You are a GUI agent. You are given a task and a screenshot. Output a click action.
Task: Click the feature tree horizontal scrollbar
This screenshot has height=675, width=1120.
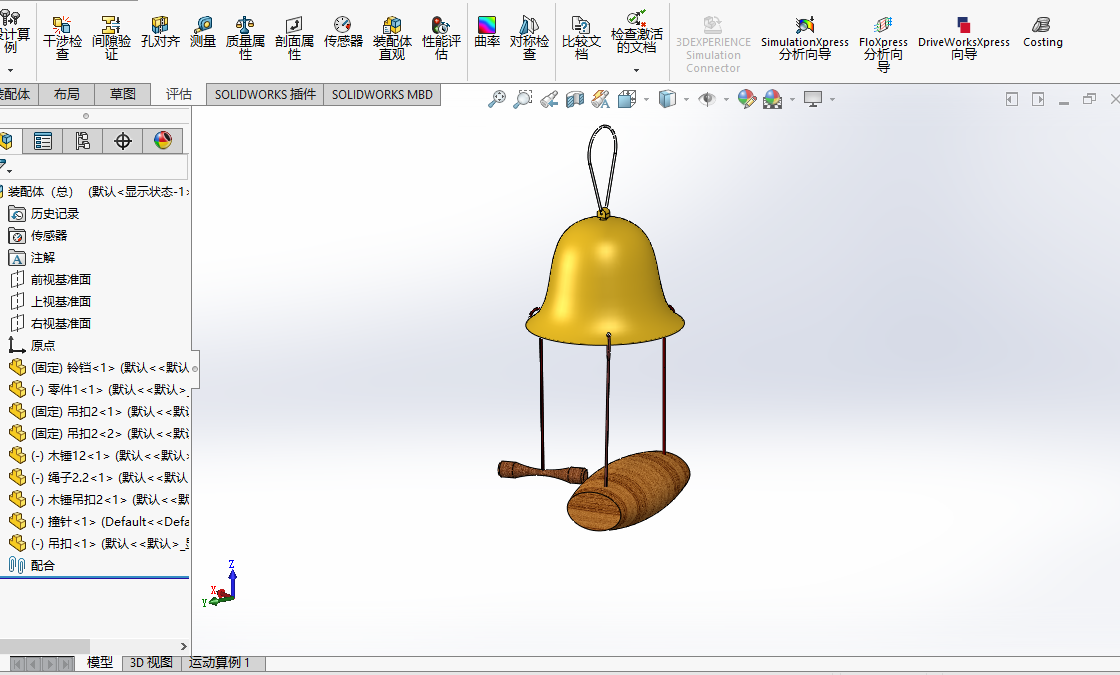point(44,646)
